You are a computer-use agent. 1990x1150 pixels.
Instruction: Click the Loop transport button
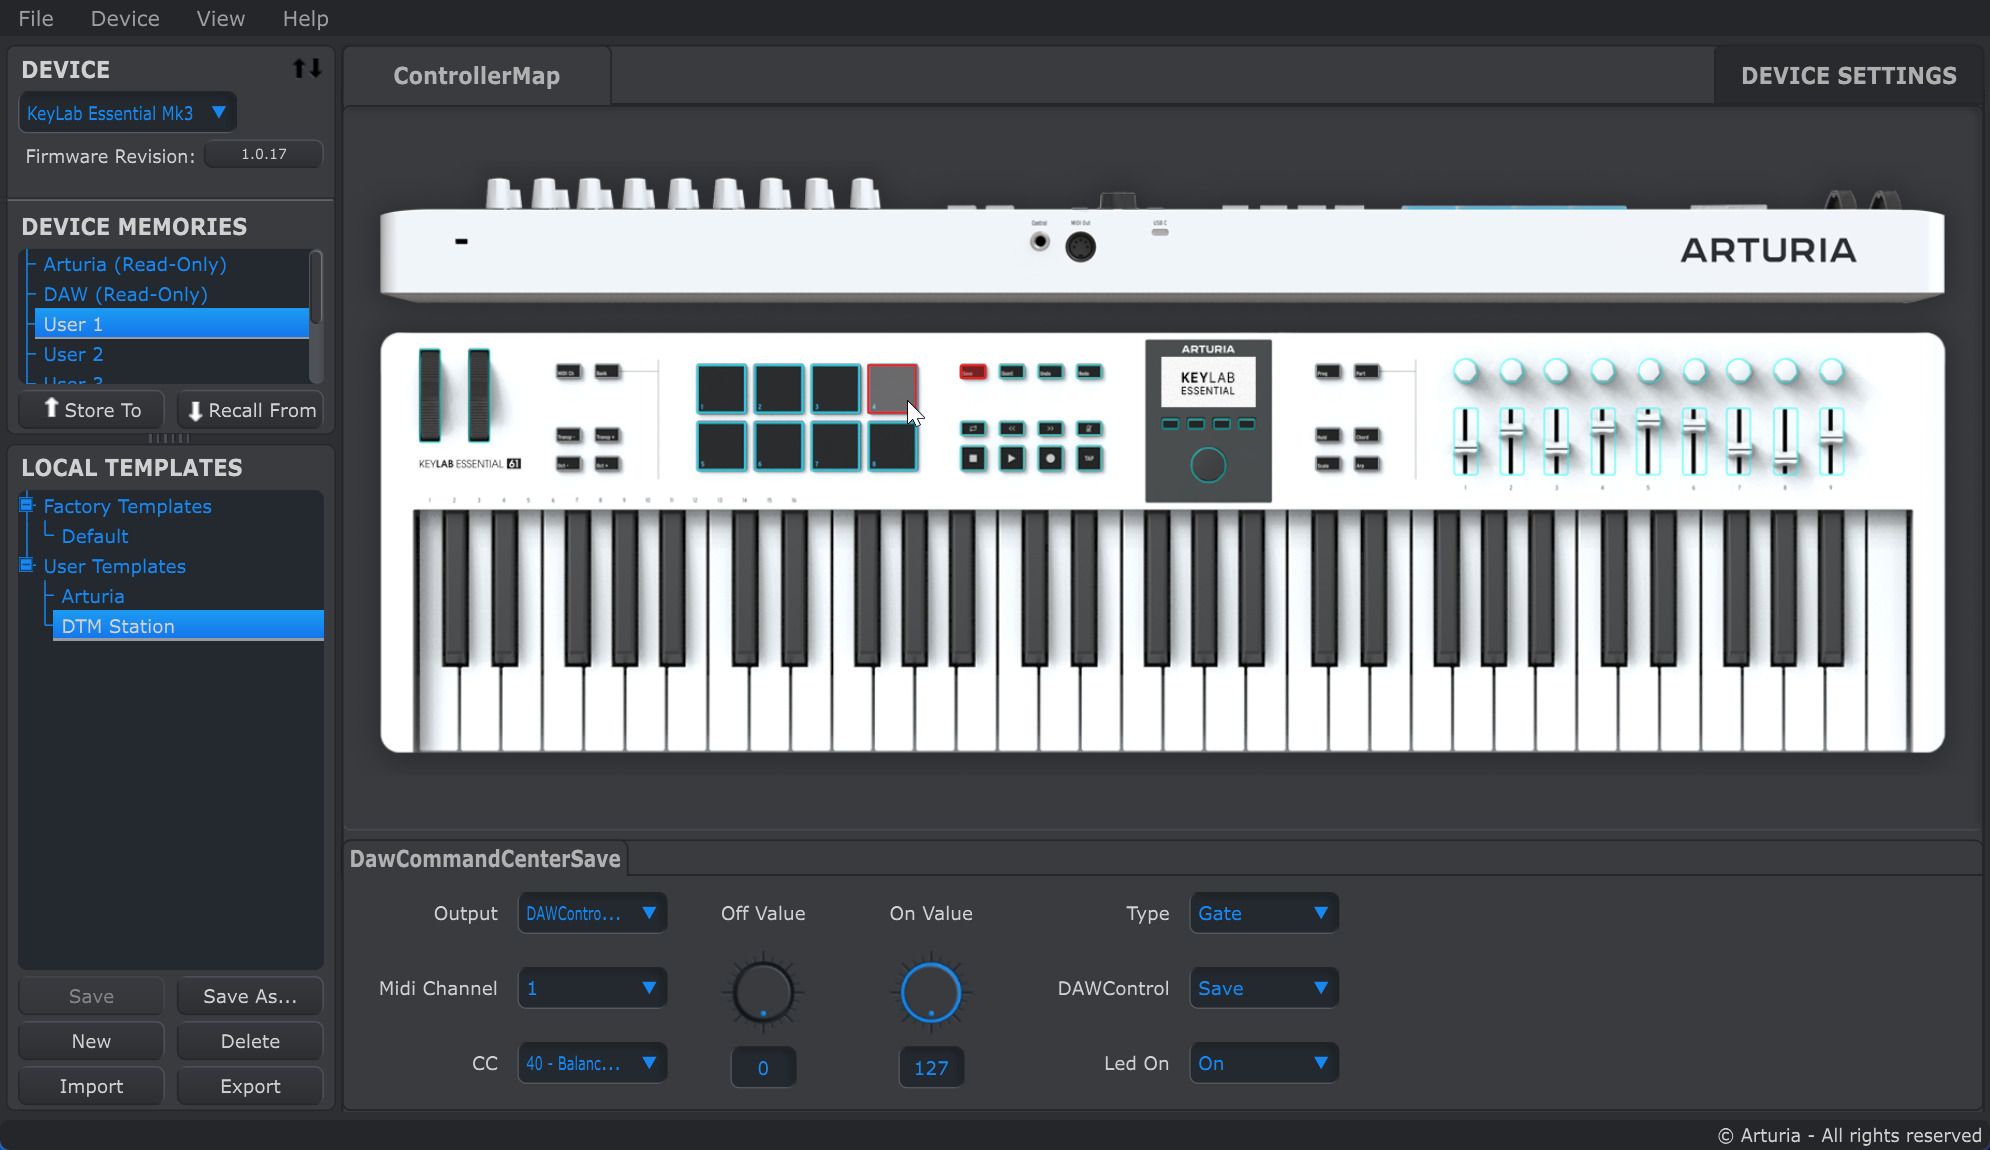(973, 429)
